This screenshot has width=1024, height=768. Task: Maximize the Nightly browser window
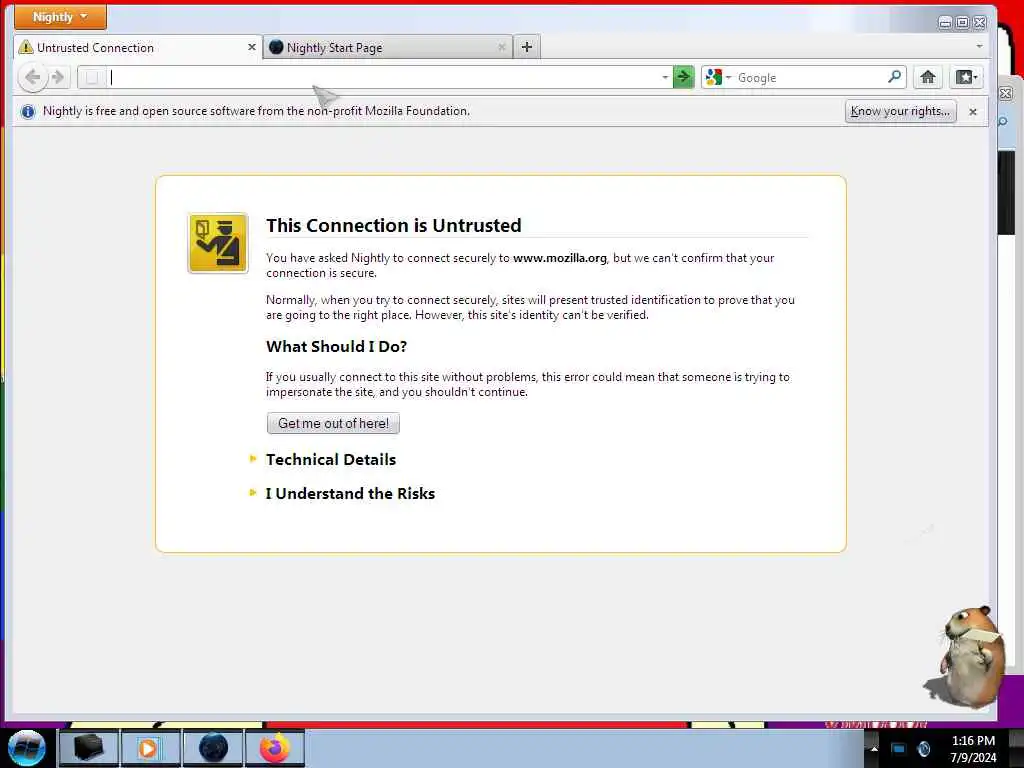coord(963,23)
